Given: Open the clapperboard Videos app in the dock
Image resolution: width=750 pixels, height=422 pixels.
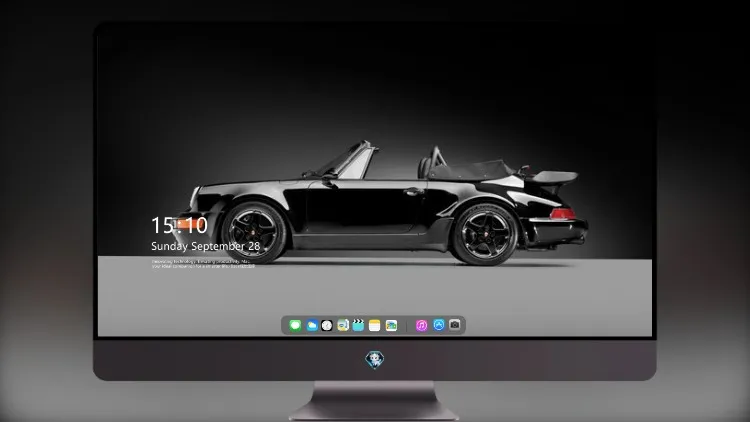Looking at the screenshot, I should (358, 325).
